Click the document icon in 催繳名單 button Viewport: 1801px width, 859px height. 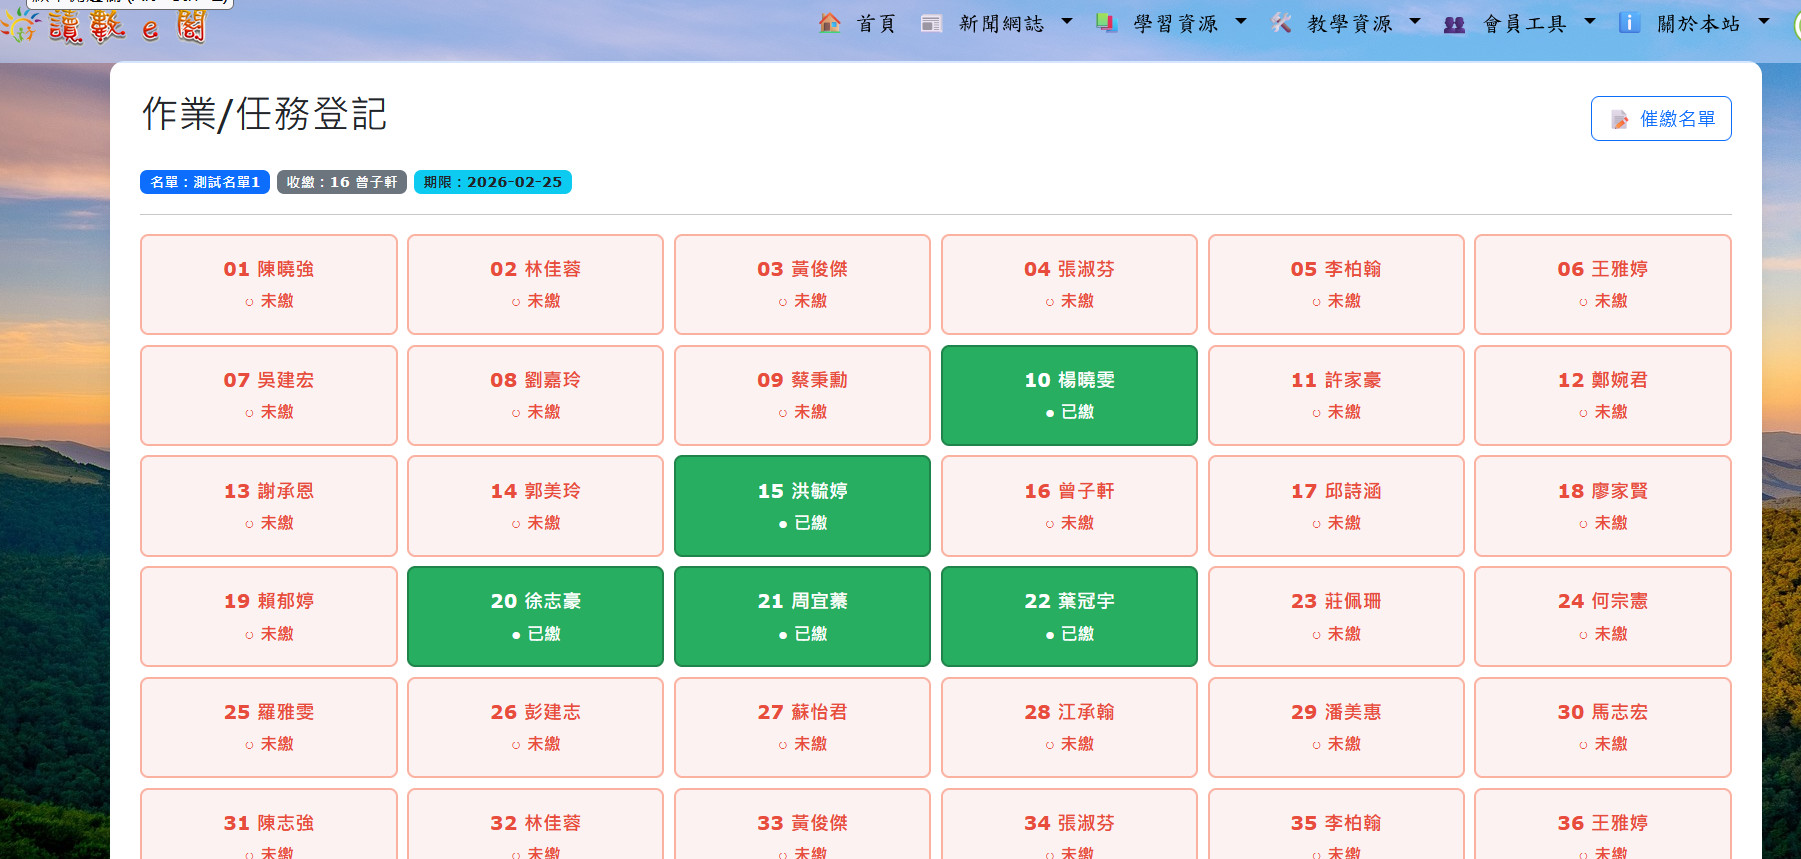1619,120
